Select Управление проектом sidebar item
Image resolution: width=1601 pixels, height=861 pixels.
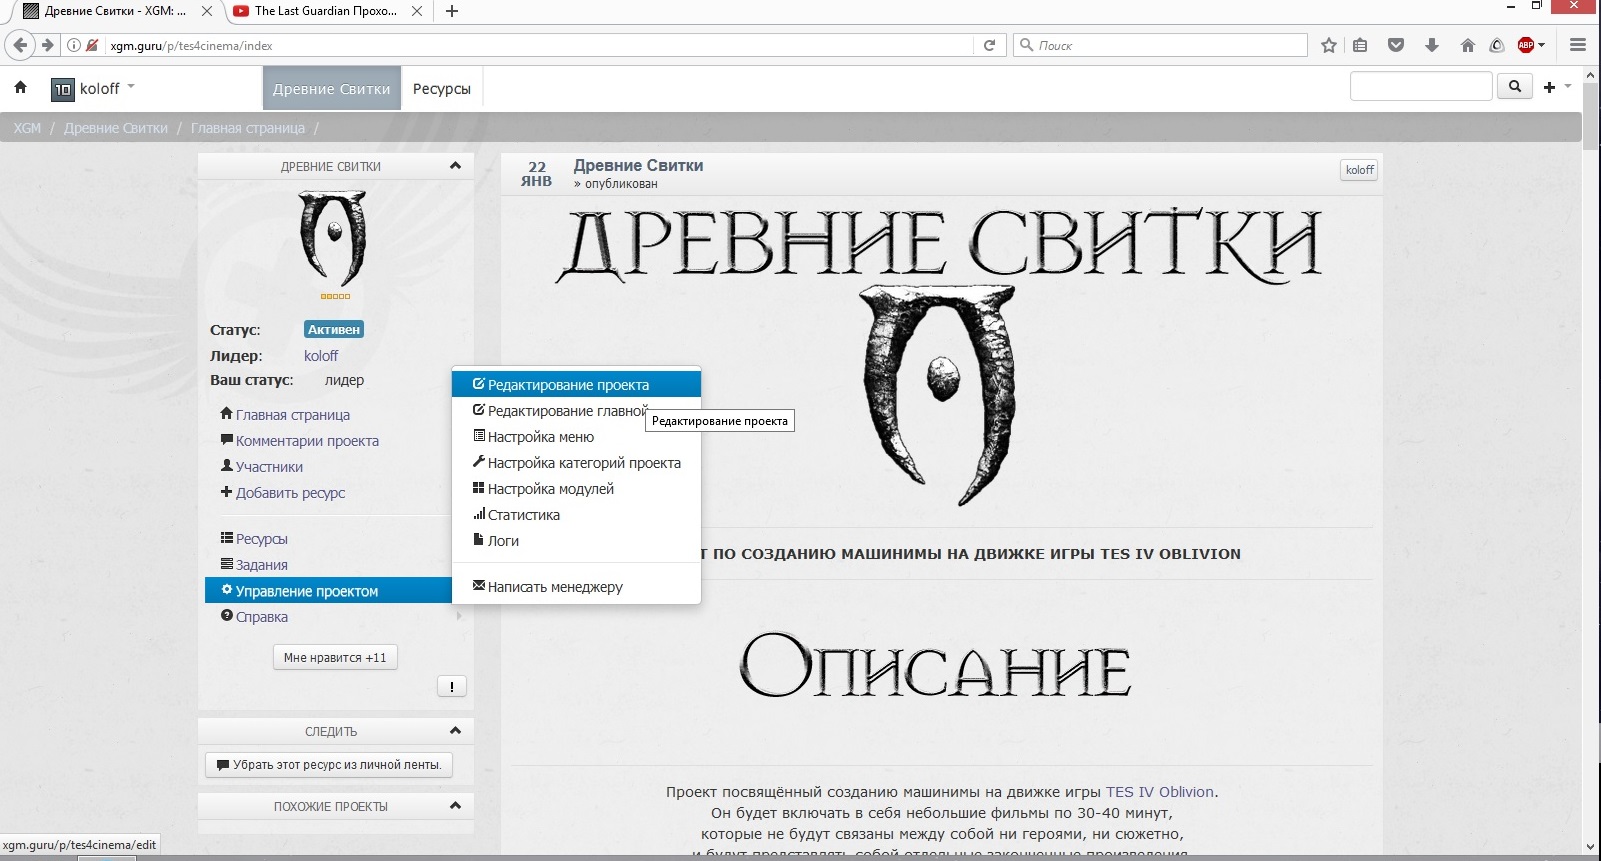328,591
